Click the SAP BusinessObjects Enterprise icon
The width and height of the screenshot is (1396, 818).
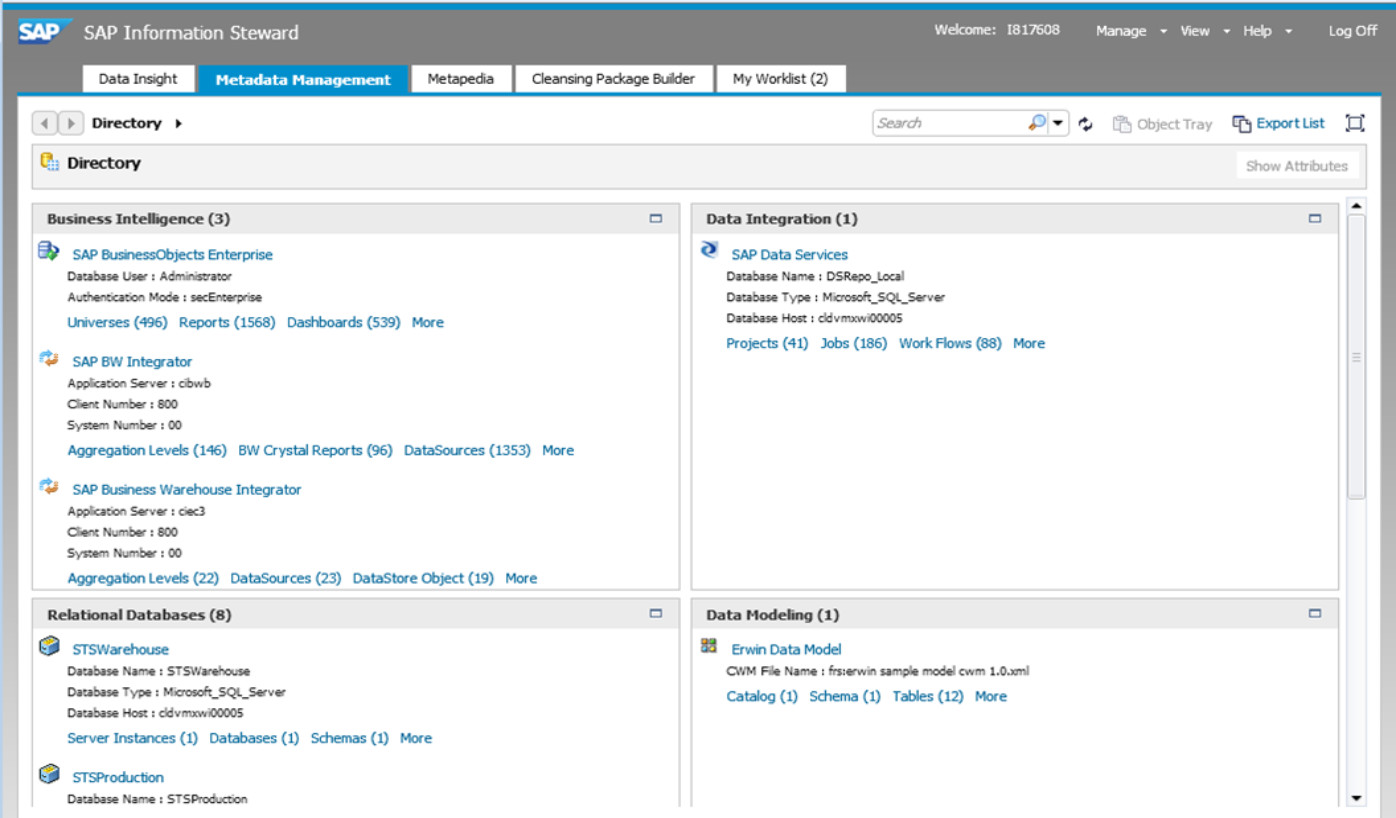(x=49, y=250)
